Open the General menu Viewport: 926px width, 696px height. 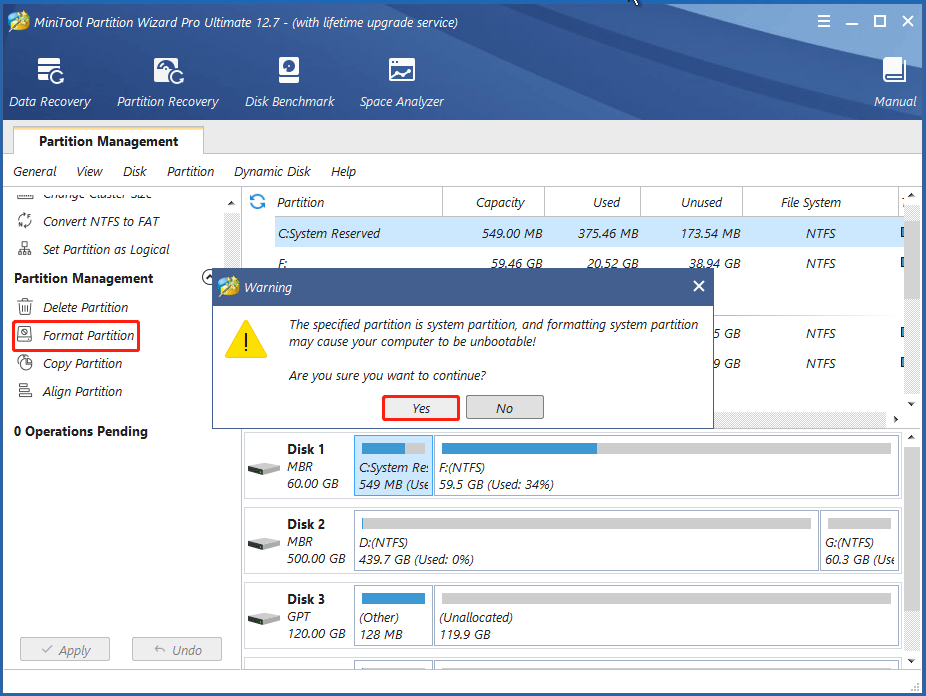point(35,171)
